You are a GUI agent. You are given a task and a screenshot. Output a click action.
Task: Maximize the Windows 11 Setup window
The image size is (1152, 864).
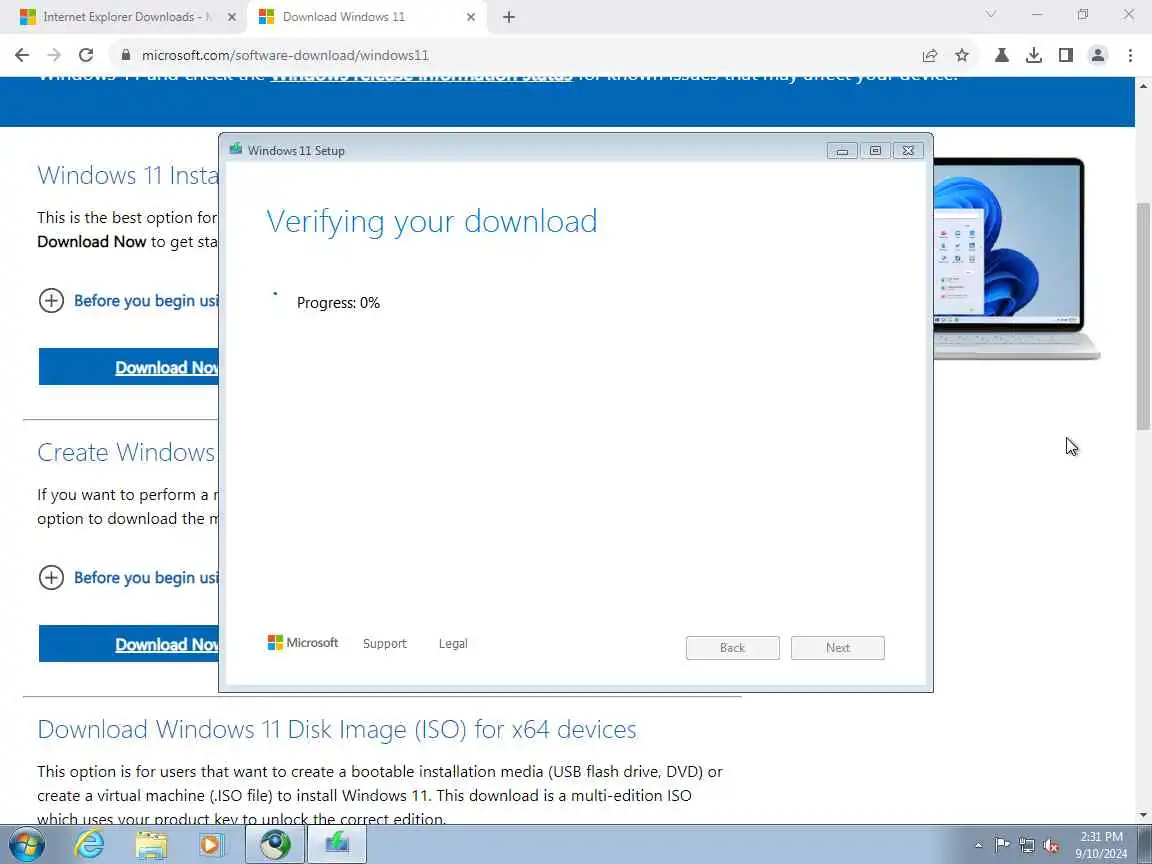coord(875,151)
